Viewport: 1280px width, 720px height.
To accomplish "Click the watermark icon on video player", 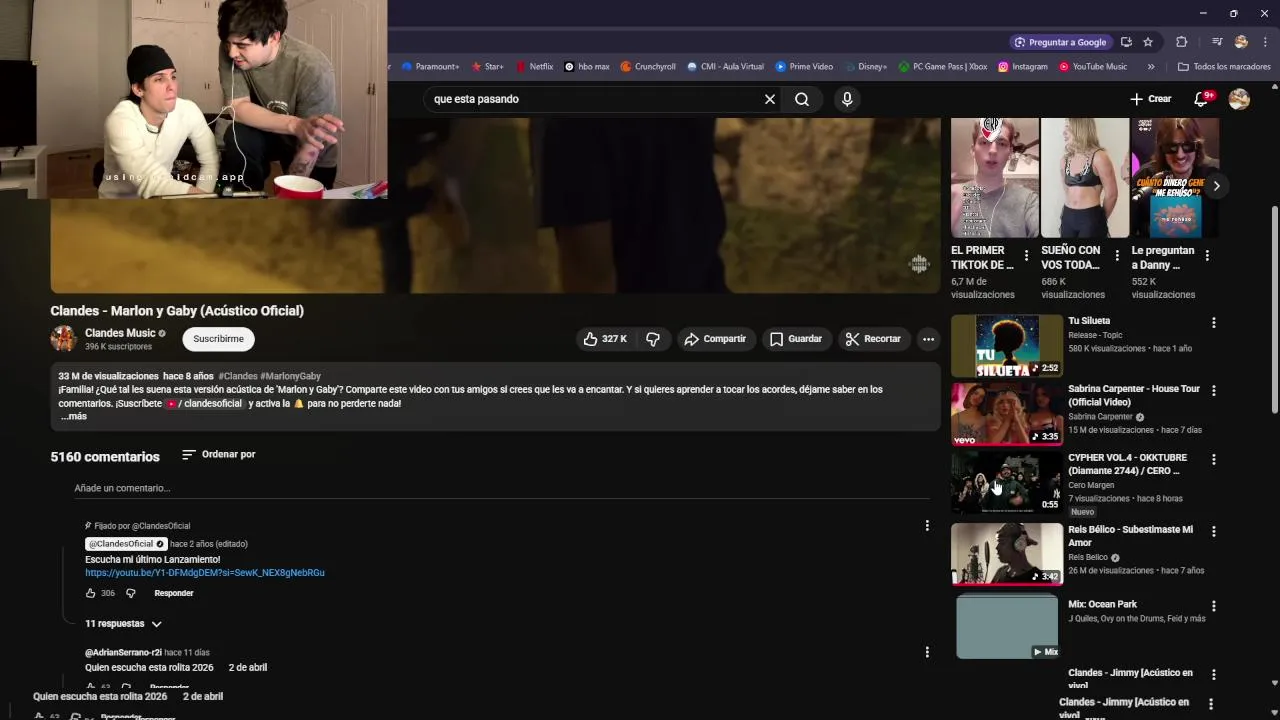I will pos(918,264).
